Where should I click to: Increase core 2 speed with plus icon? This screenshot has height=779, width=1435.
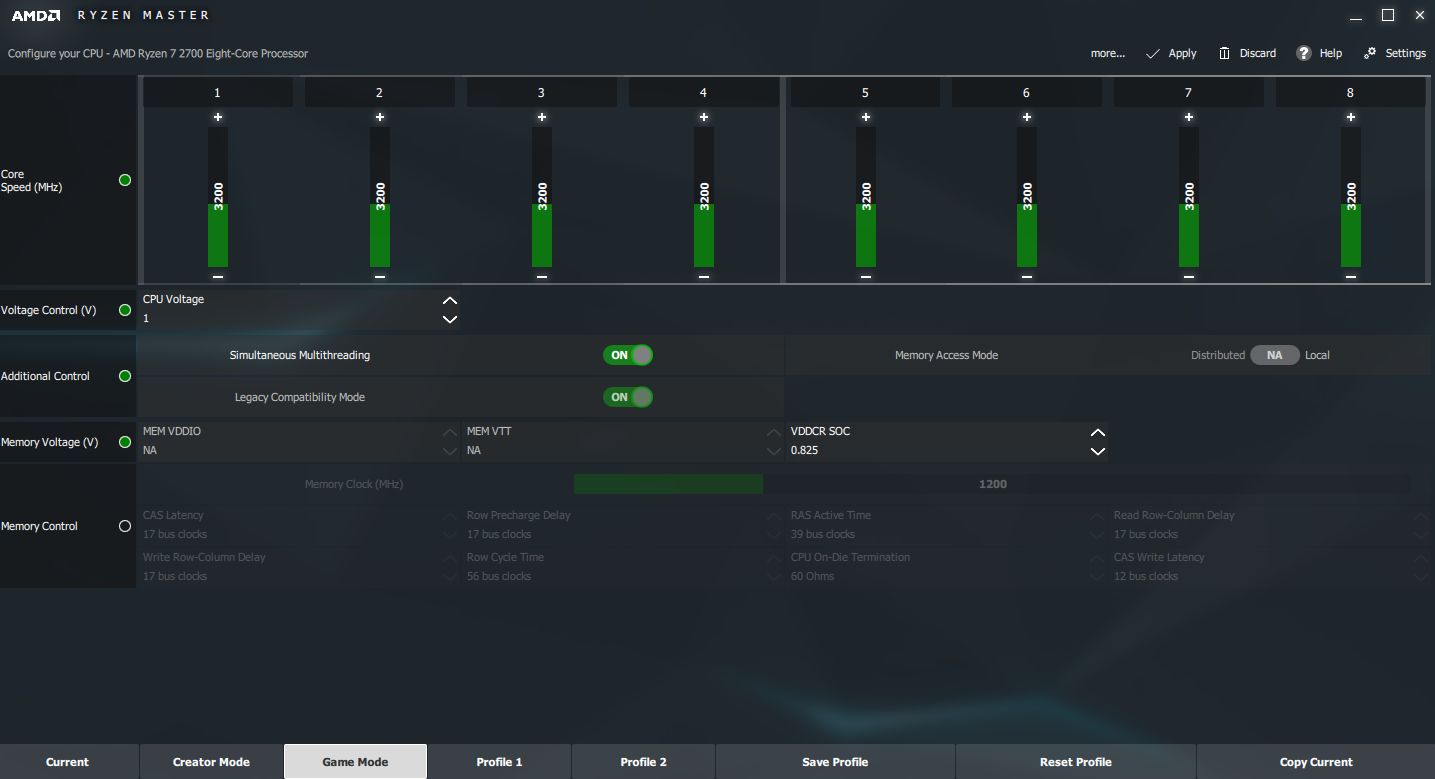click(x=380, y=117)
